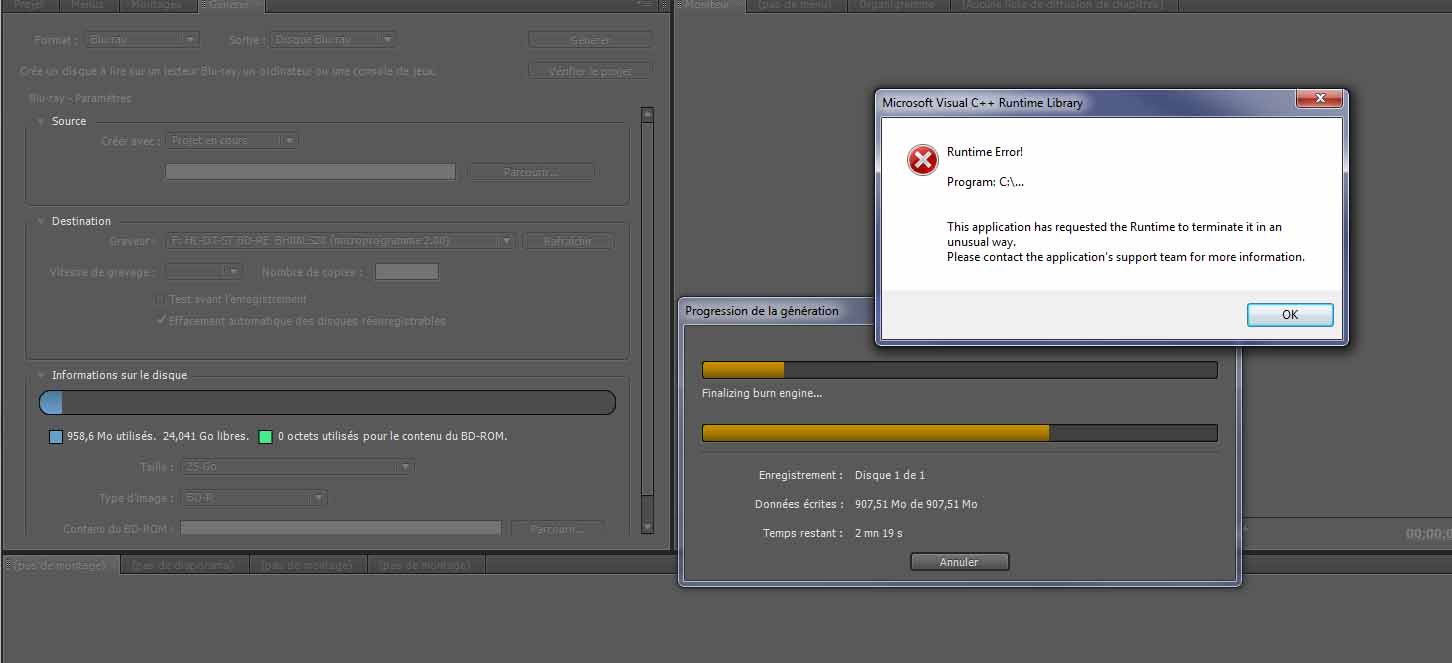Click the 'Nombre de copies' input field
1452x663 pixels.
tap(406, 272)
